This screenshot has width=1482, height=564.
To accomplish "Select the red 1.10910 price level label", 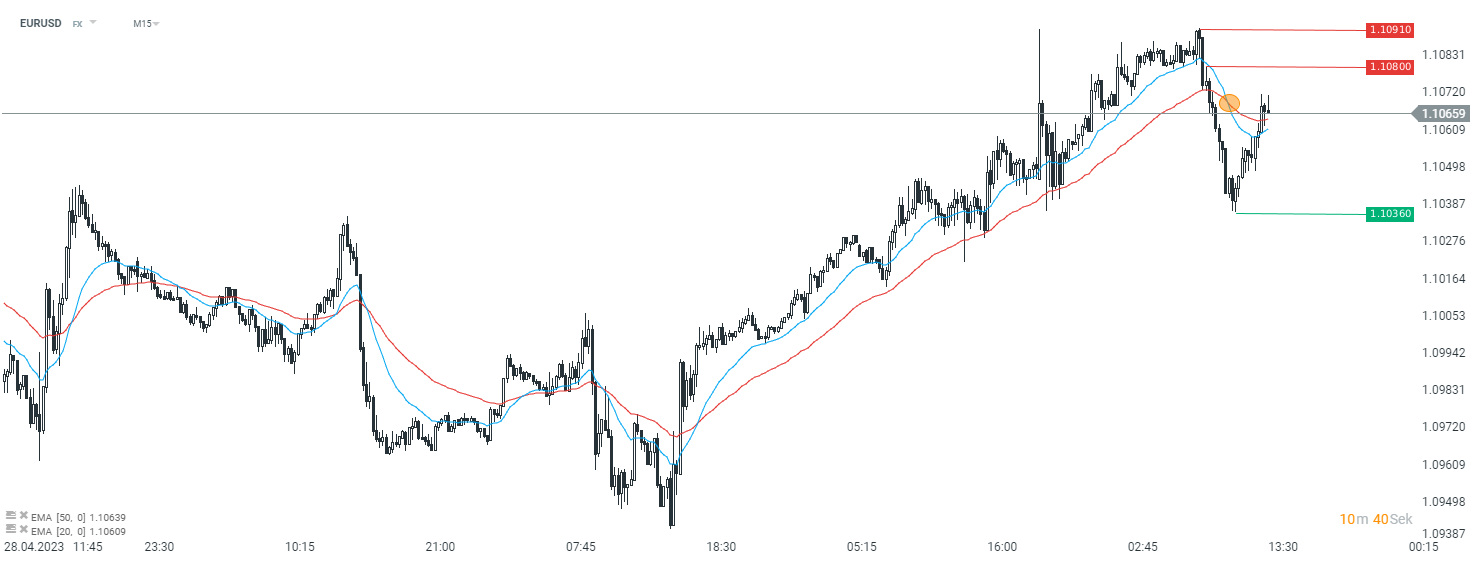I will [x=1390, y=30].
